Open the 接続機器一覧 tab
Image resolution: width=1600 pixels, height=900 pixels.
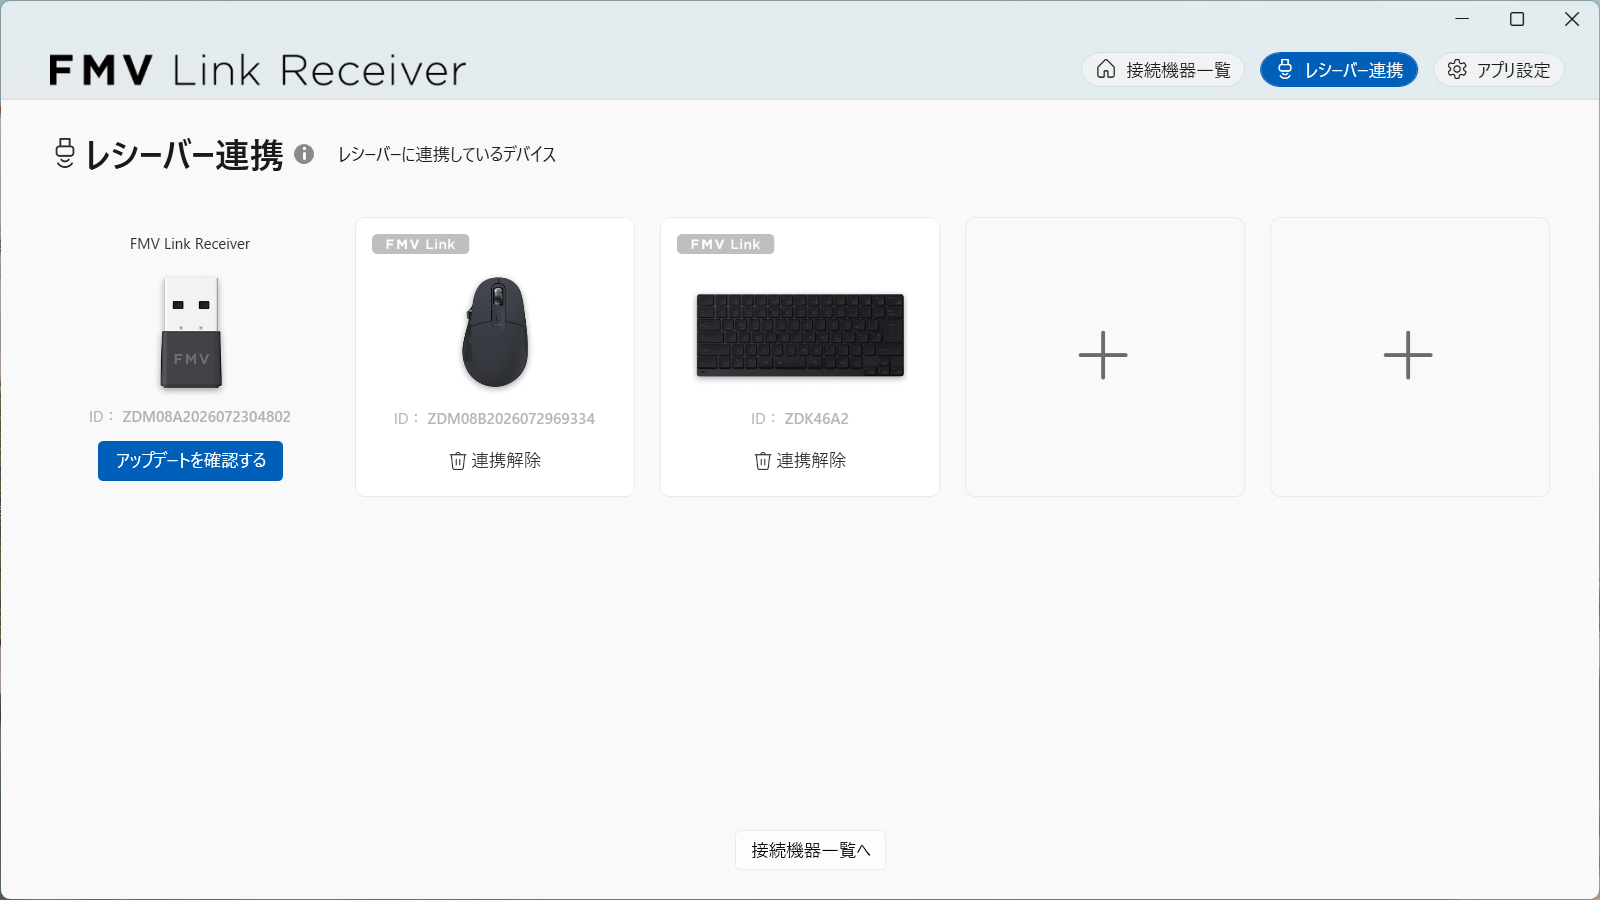coord(1163,70)
